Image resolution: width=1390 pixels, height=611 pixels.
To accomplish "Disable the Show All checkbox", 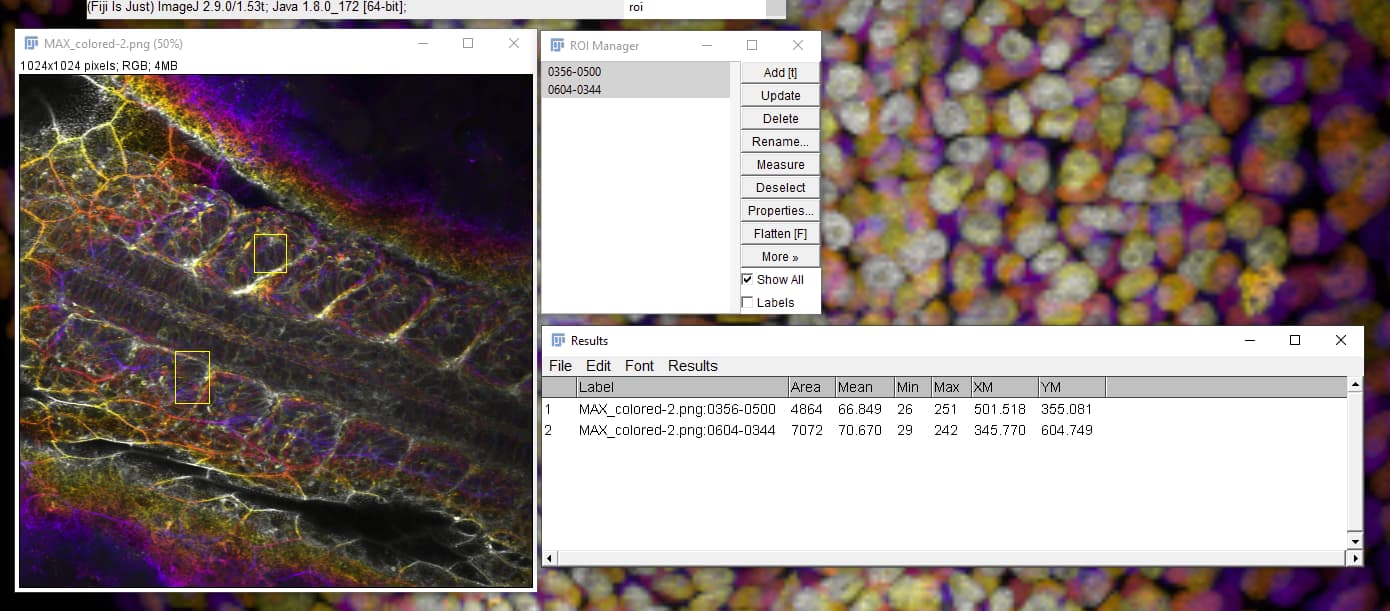I will [x=747, y=279].
